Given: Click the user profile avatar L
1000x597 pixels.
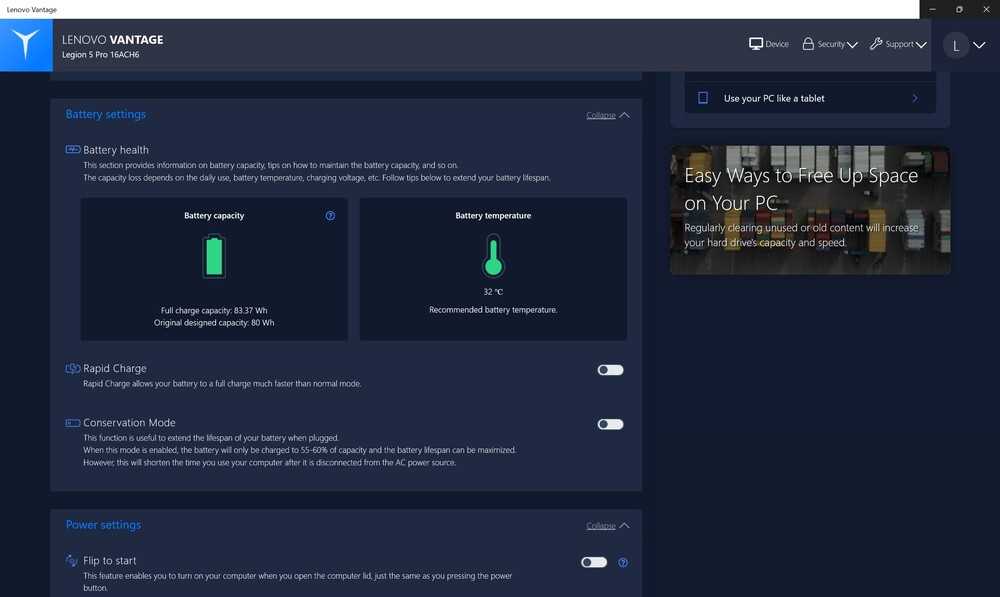Looking at the screenshot, I should pyautogui.click(x=956, y=45).
